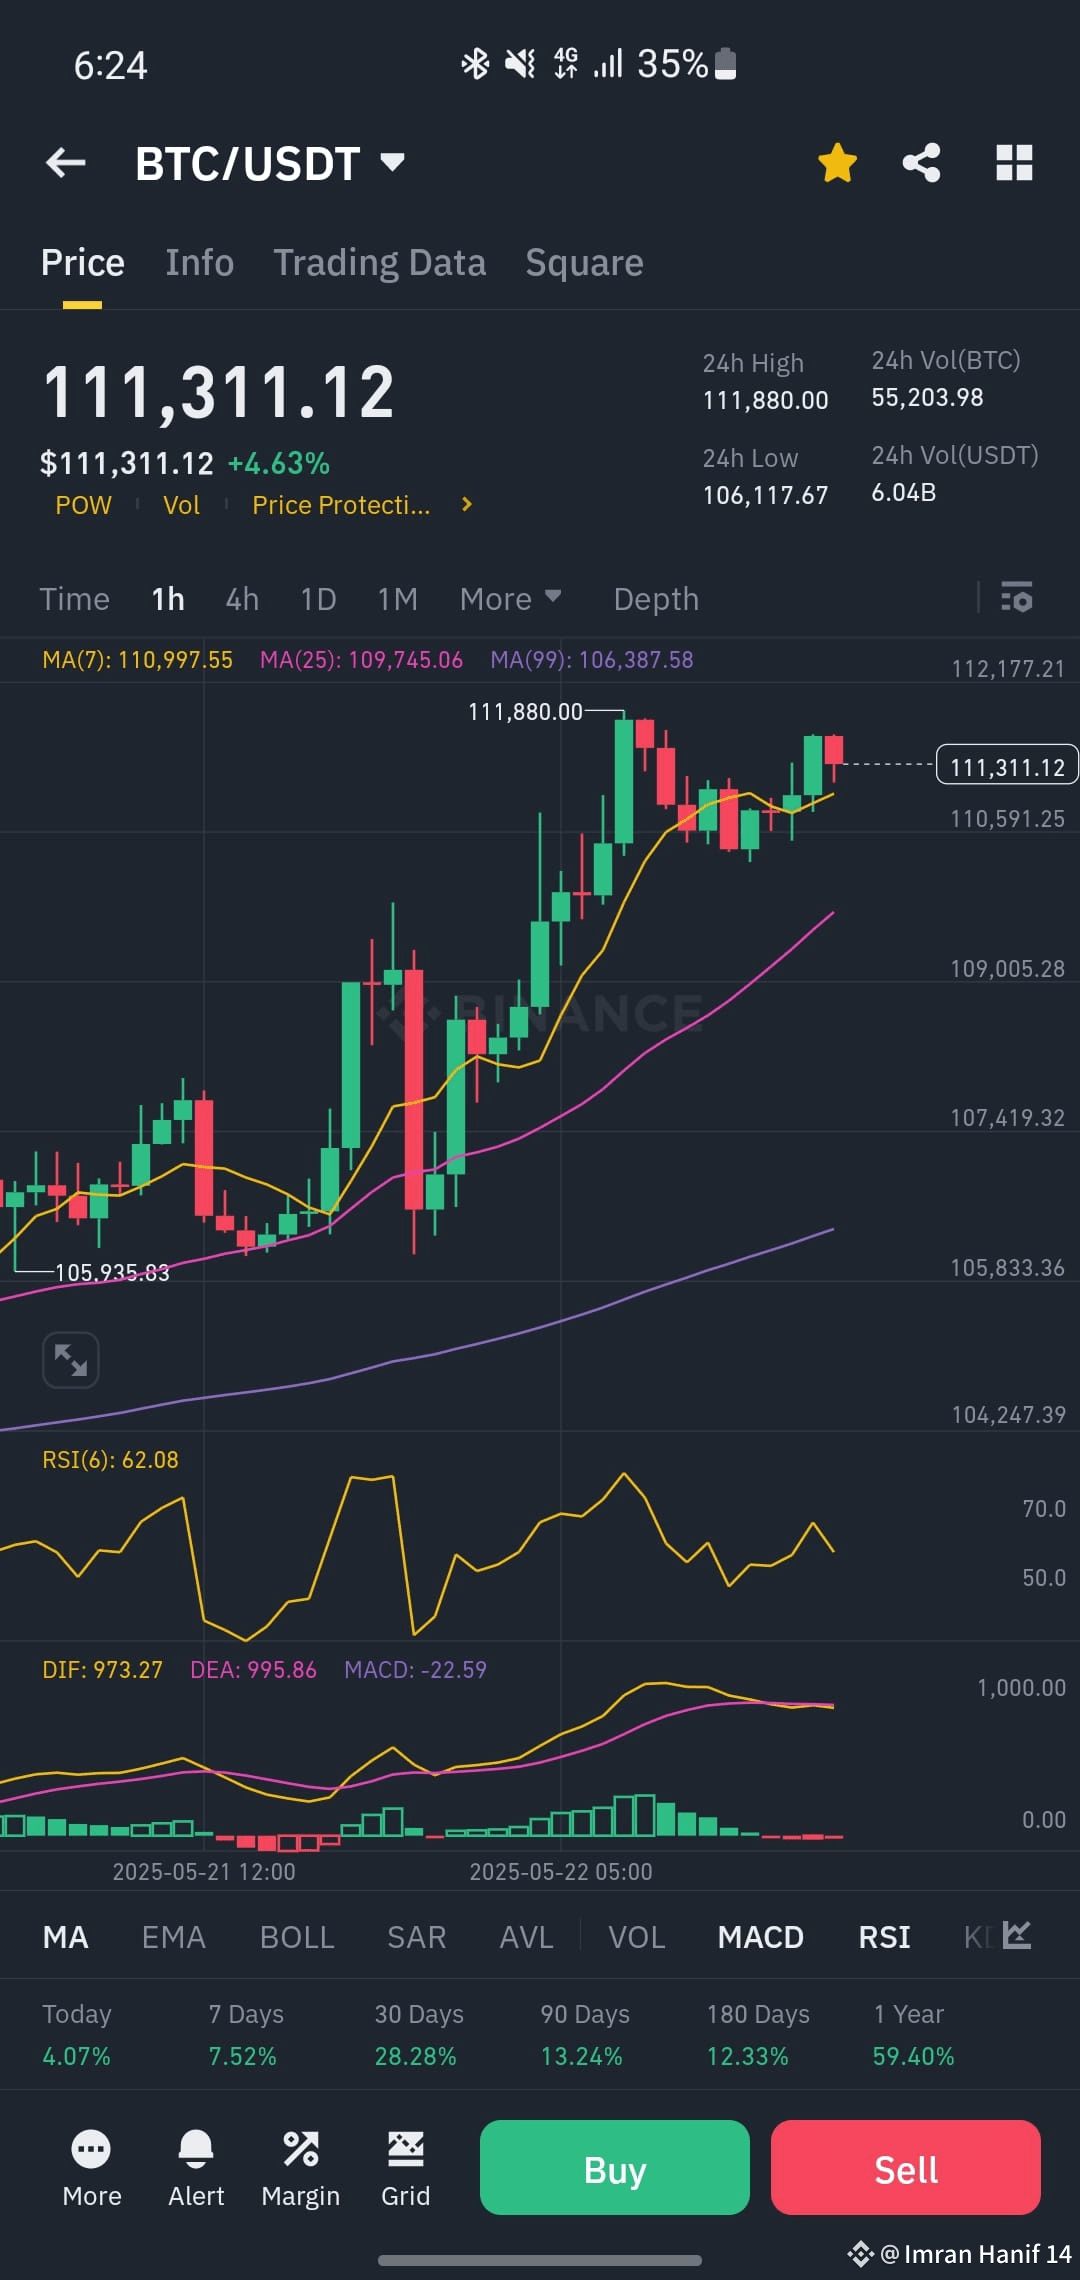Open the Trading Data tab

pos(380,263)
